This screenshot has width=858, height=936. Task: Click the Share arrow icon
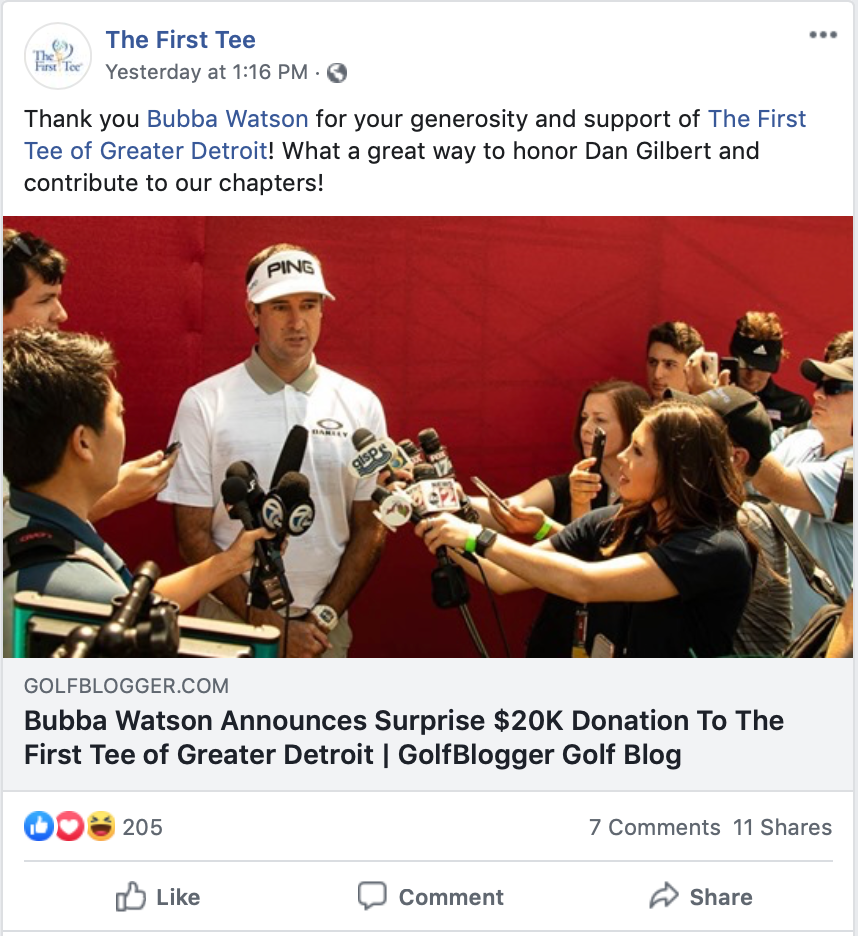[x=663, y=895]
